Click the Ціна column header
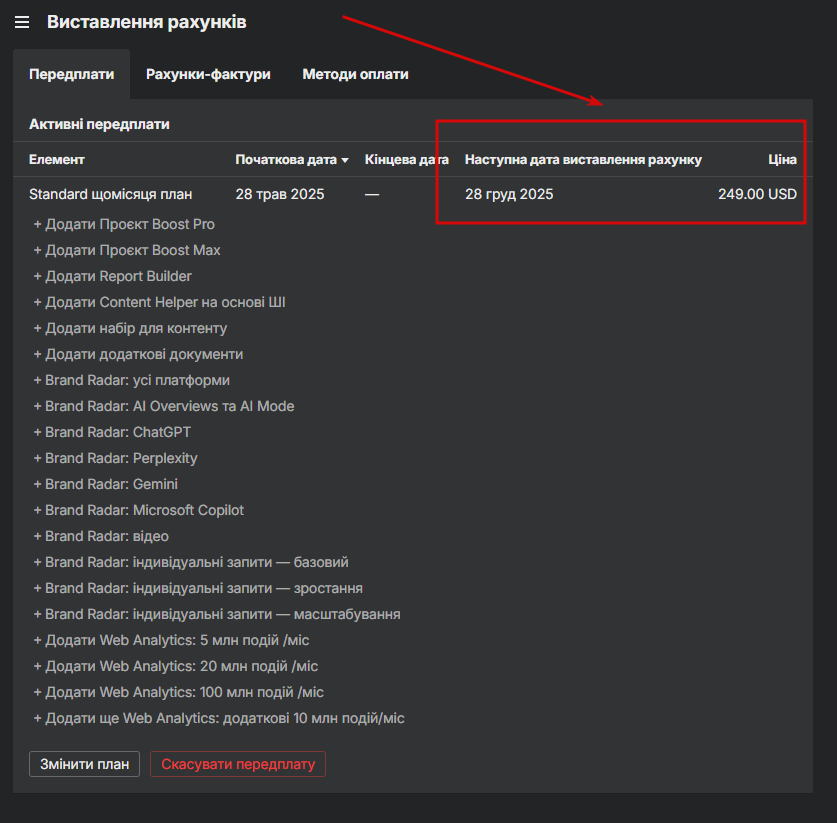 (x=782, y=160)
